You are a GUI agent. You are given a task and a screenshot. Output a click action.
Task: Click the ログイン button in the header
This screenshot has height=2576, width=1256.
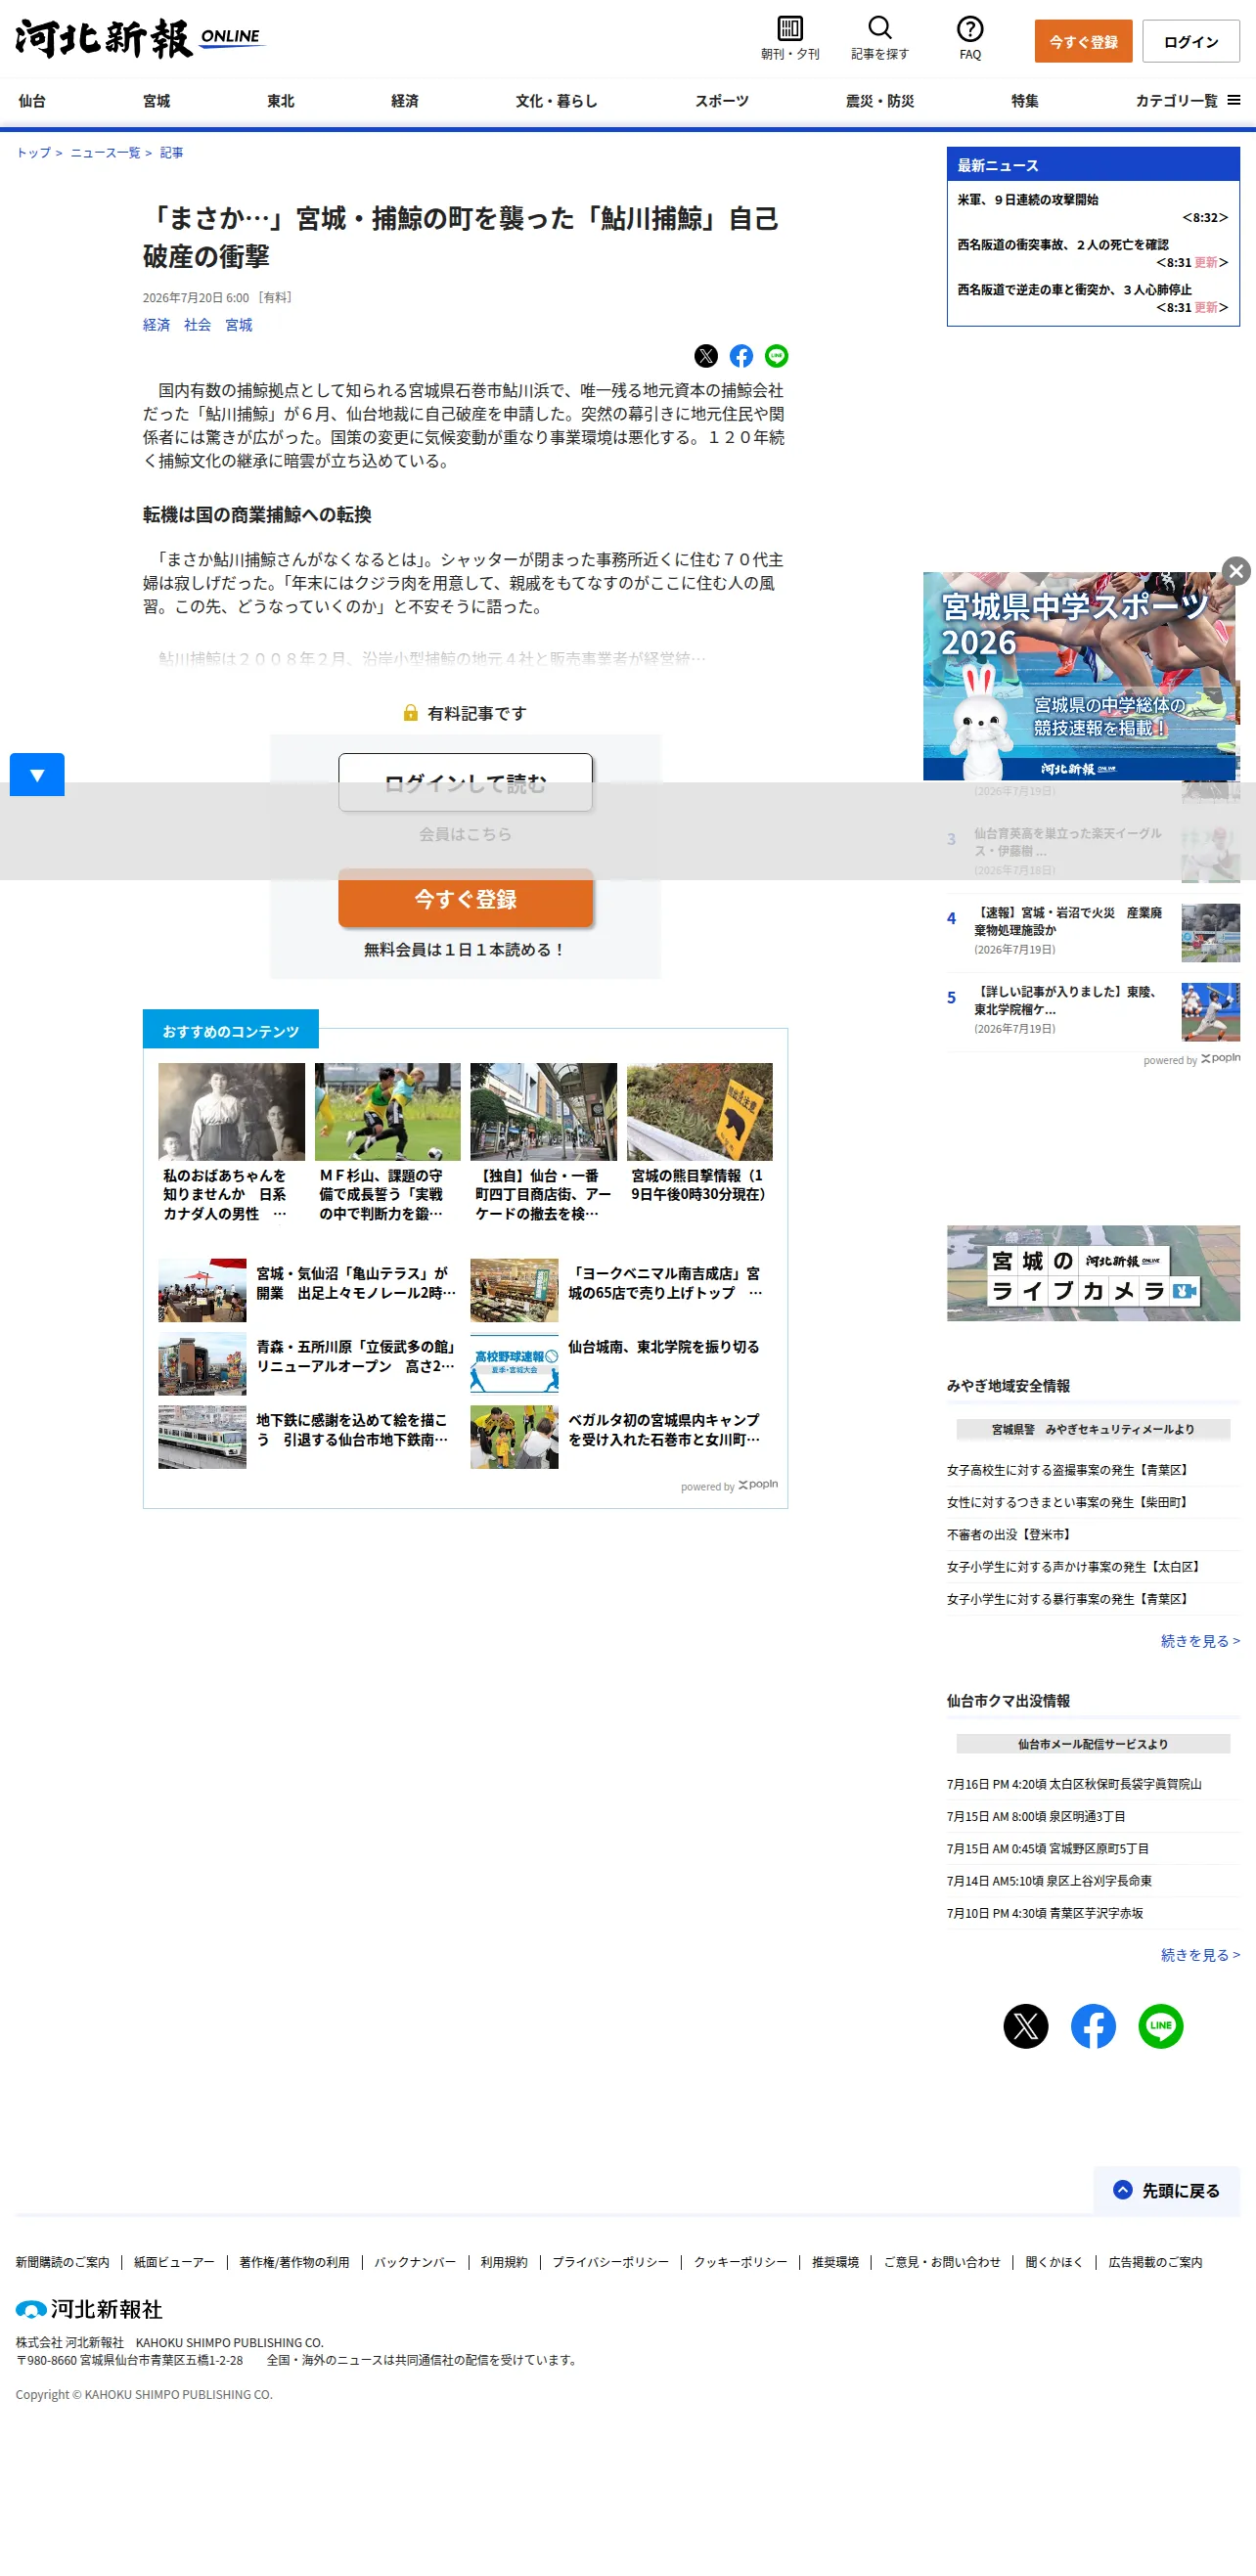[x=1191, y=42]
